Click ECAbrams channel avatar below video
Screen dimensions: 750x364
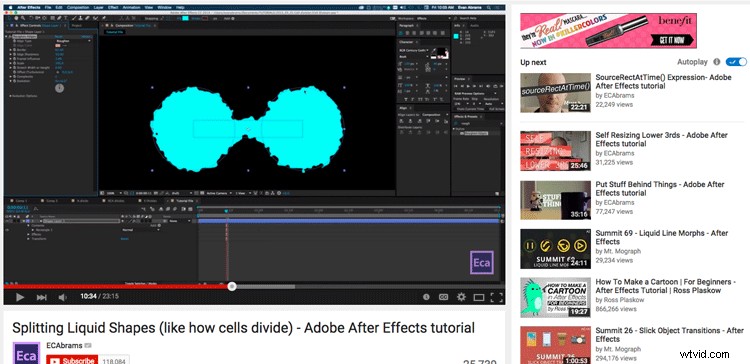click(26, 353)
